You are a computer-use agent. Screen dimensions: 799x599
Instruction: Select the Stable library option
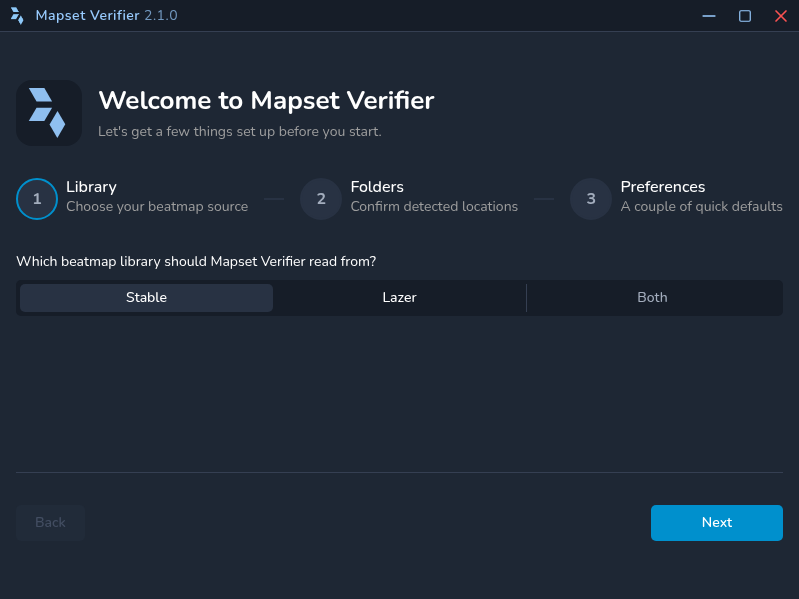[x=146, y=297]
